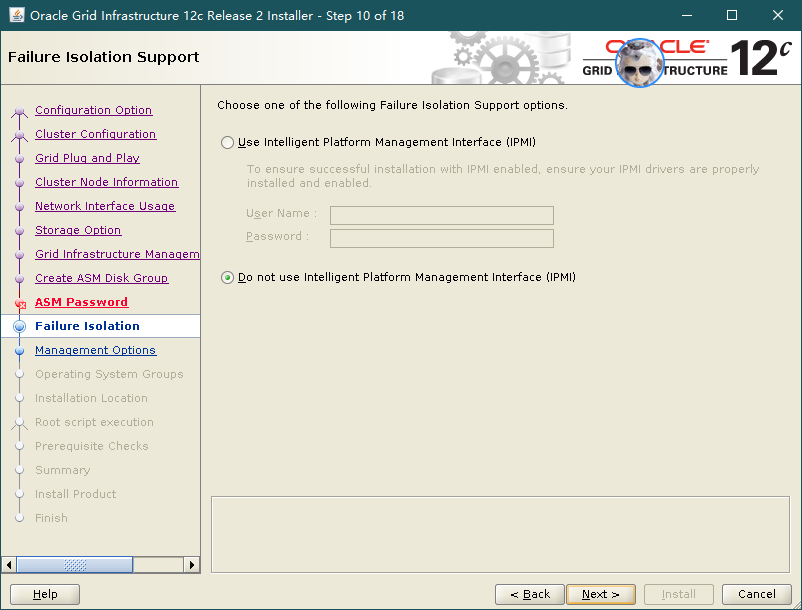This screenshot has height=610, width=802.
Task: Select the Failure Isolation step
Action: (x=87, y=326)
